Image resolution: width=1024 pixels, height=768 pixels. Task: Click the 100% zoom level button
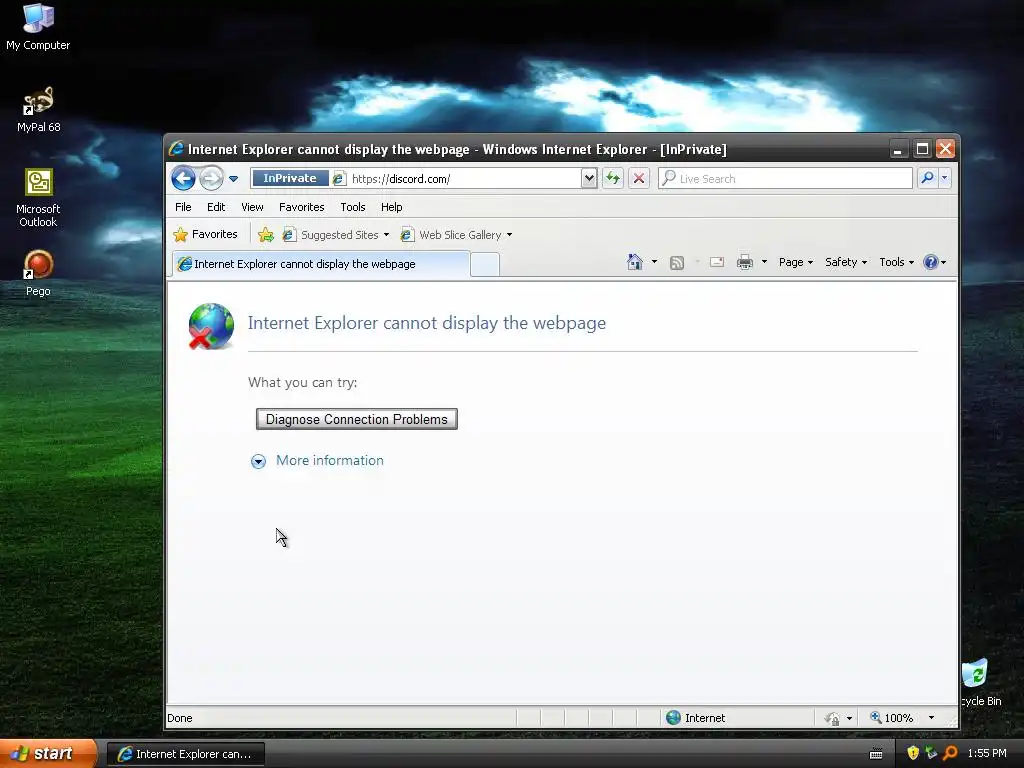pos(891,718)
